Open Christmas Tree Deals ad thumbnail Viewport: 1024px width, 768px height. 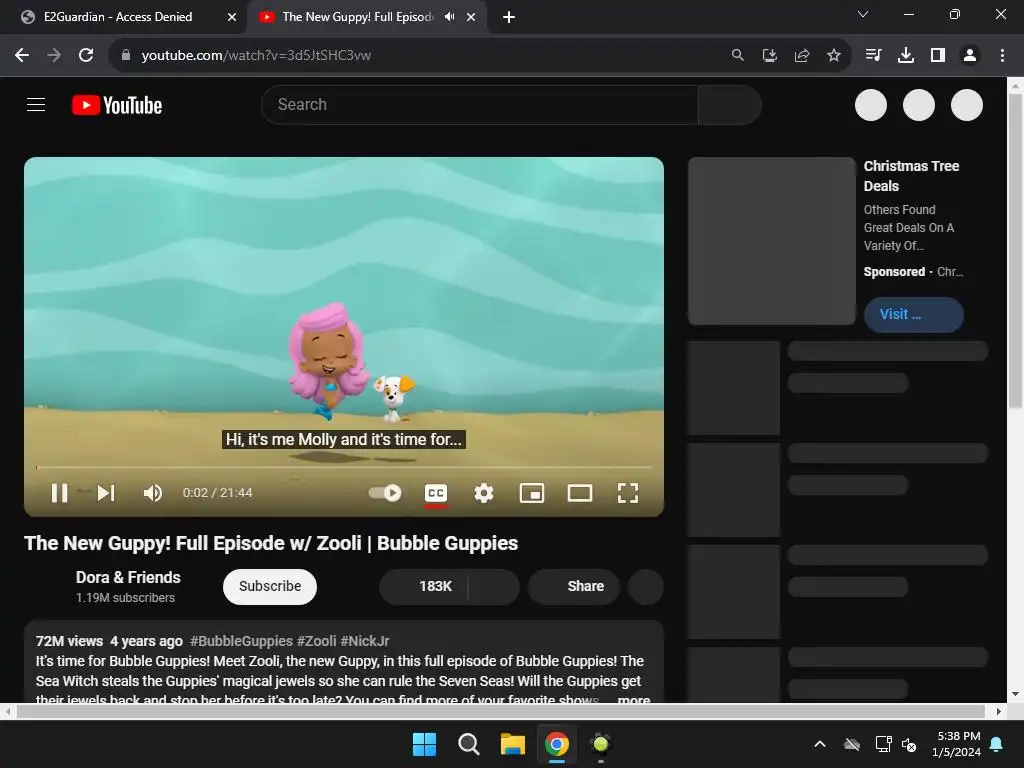(772, 240)
